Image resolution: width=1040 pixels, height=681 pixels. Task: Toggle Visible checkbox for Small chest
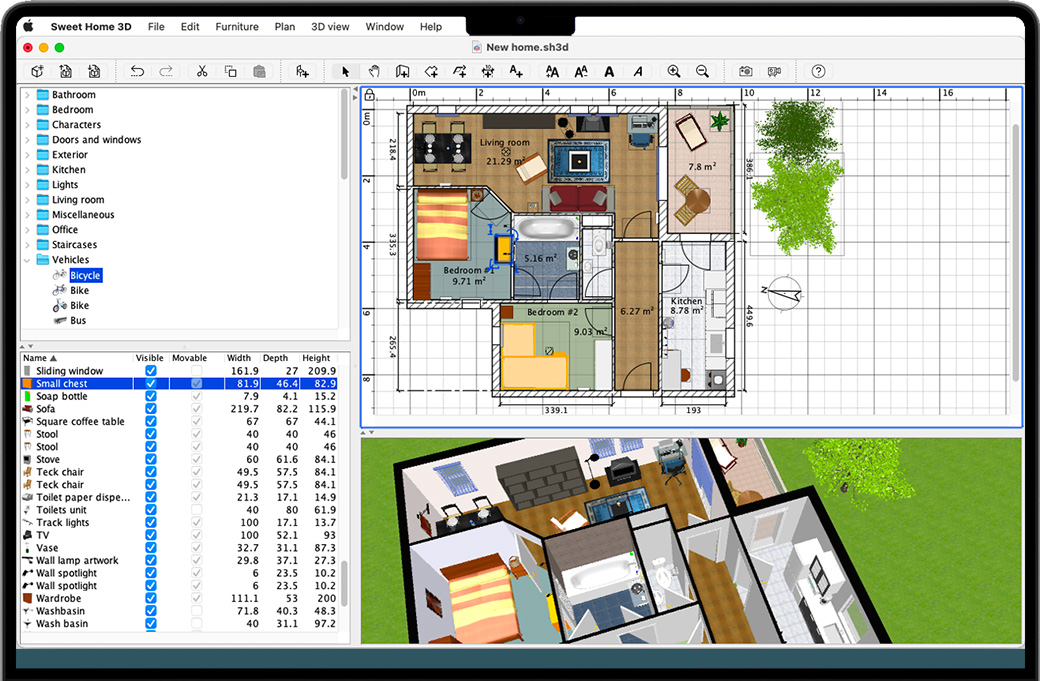pos(151,384)
